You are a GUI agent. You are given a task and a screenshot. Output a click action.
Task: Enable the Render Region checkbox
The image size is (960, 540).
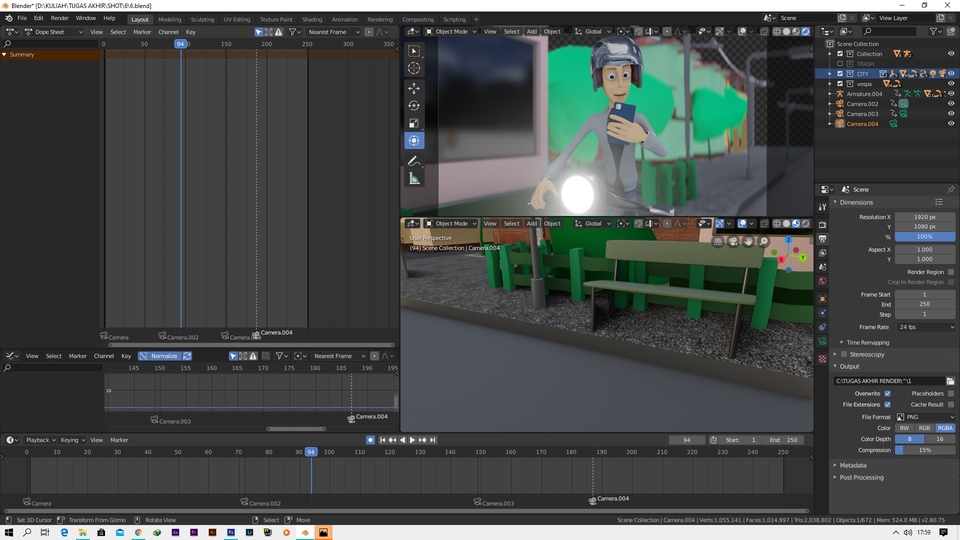[x=951, y=272]
